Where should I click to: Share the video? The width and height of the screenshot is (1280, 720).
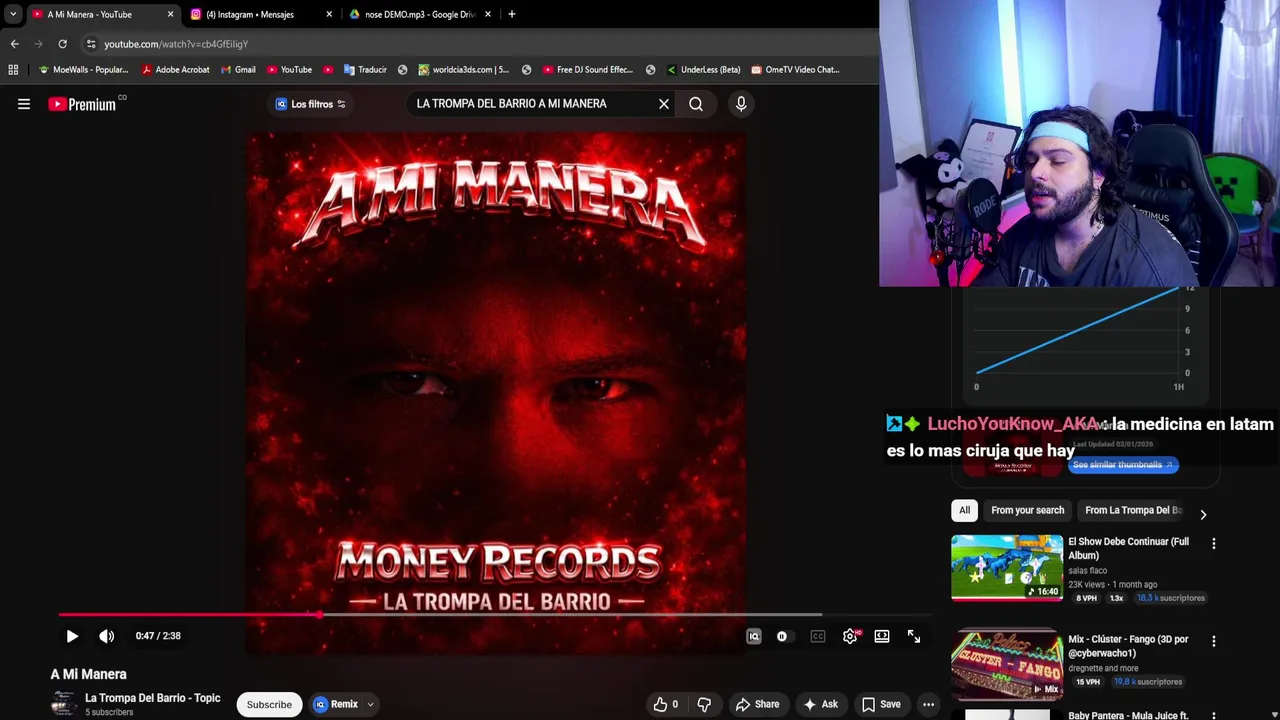757,704
